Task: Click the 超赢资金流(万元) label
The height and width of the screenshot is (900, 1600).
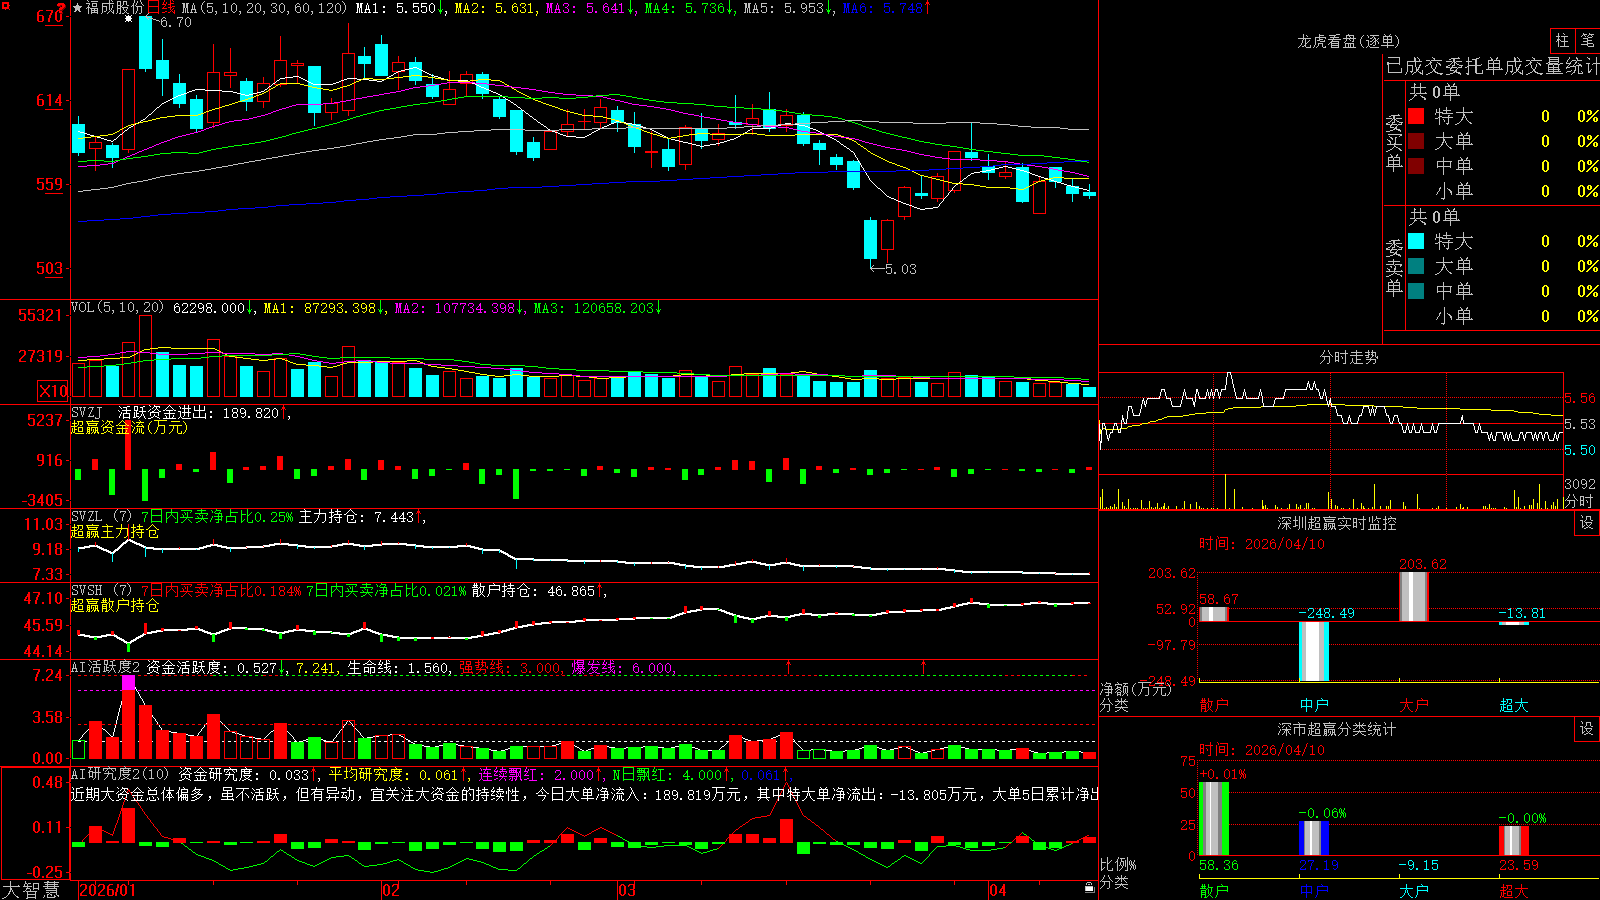Action: click(129, 427)
